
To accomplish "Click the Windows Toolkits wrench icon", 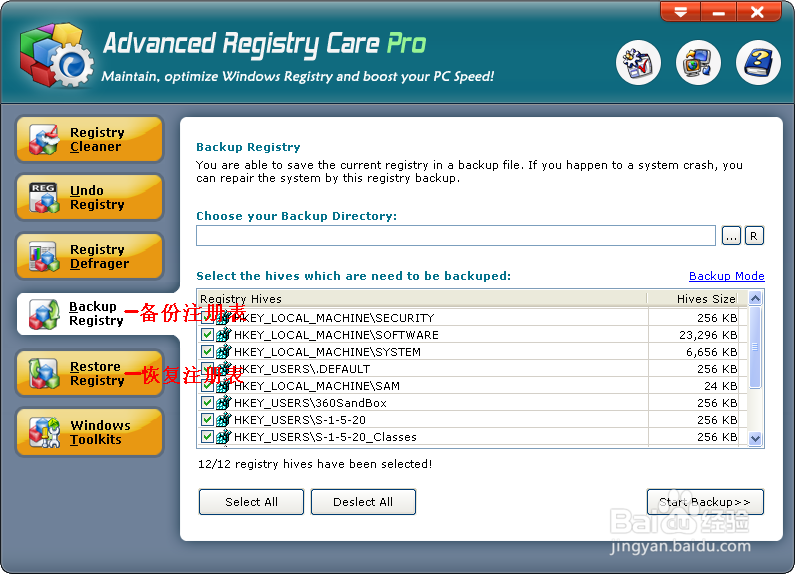I will tap(44, 433).
